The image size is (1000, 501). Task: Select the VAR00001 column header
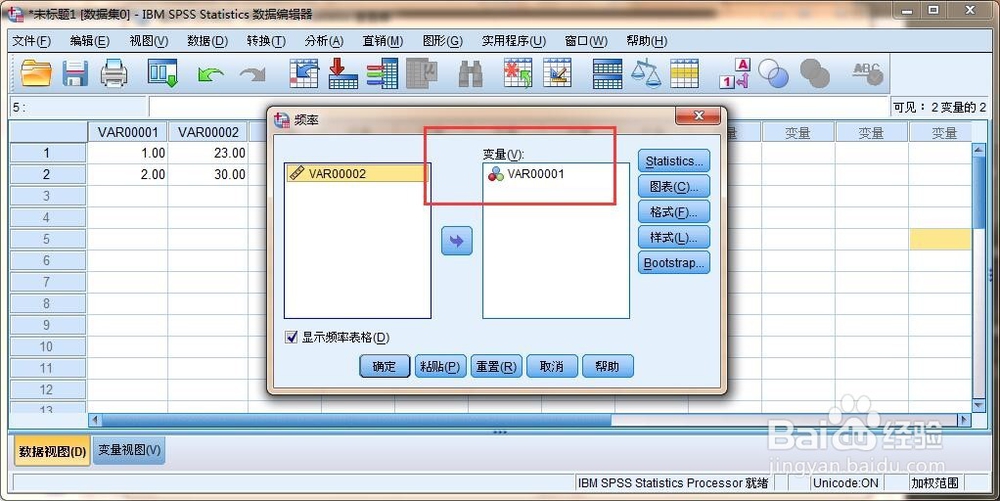pyautogui.click(x=128, y=133)
